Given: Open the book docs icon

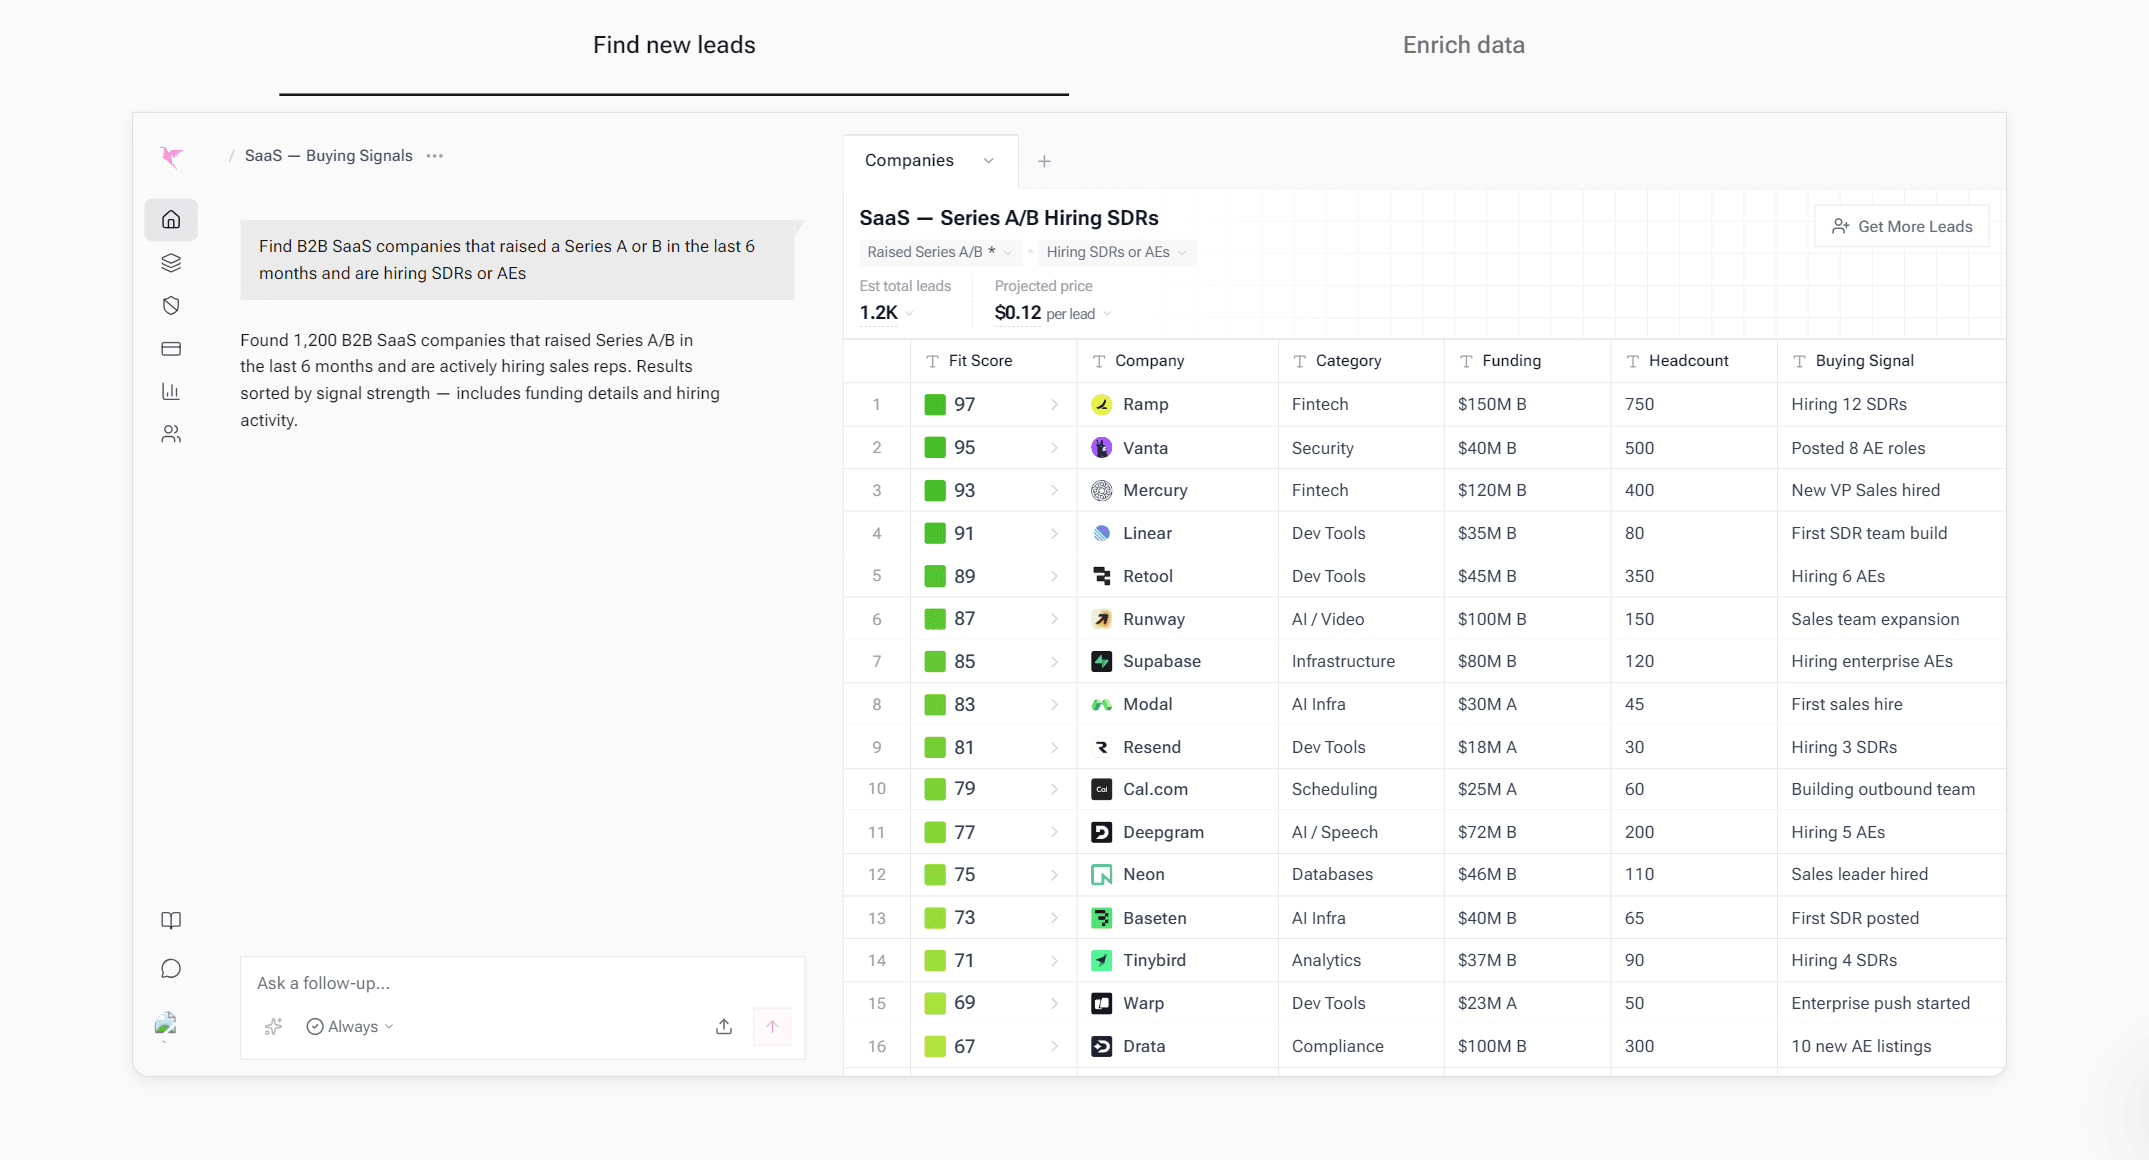Looking at the screenshot, I should click(x=171, y=920).
